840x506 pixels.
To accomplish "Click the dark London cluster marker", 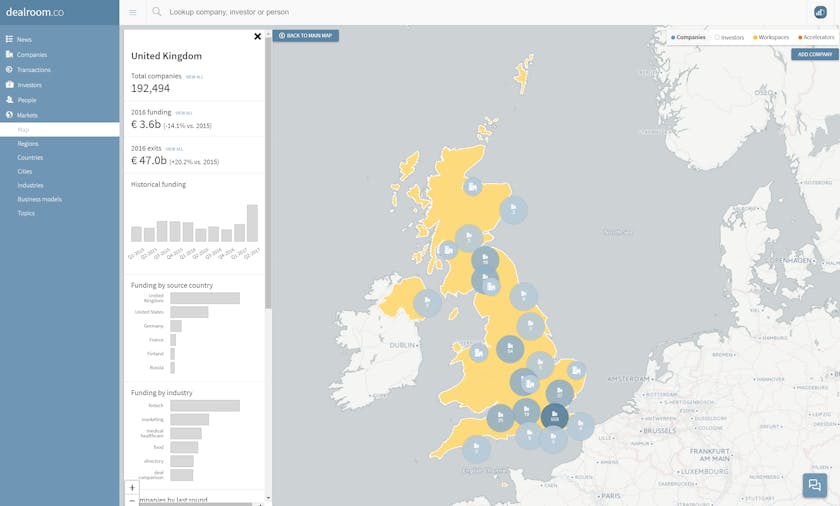I will click(x=554, y=417).
